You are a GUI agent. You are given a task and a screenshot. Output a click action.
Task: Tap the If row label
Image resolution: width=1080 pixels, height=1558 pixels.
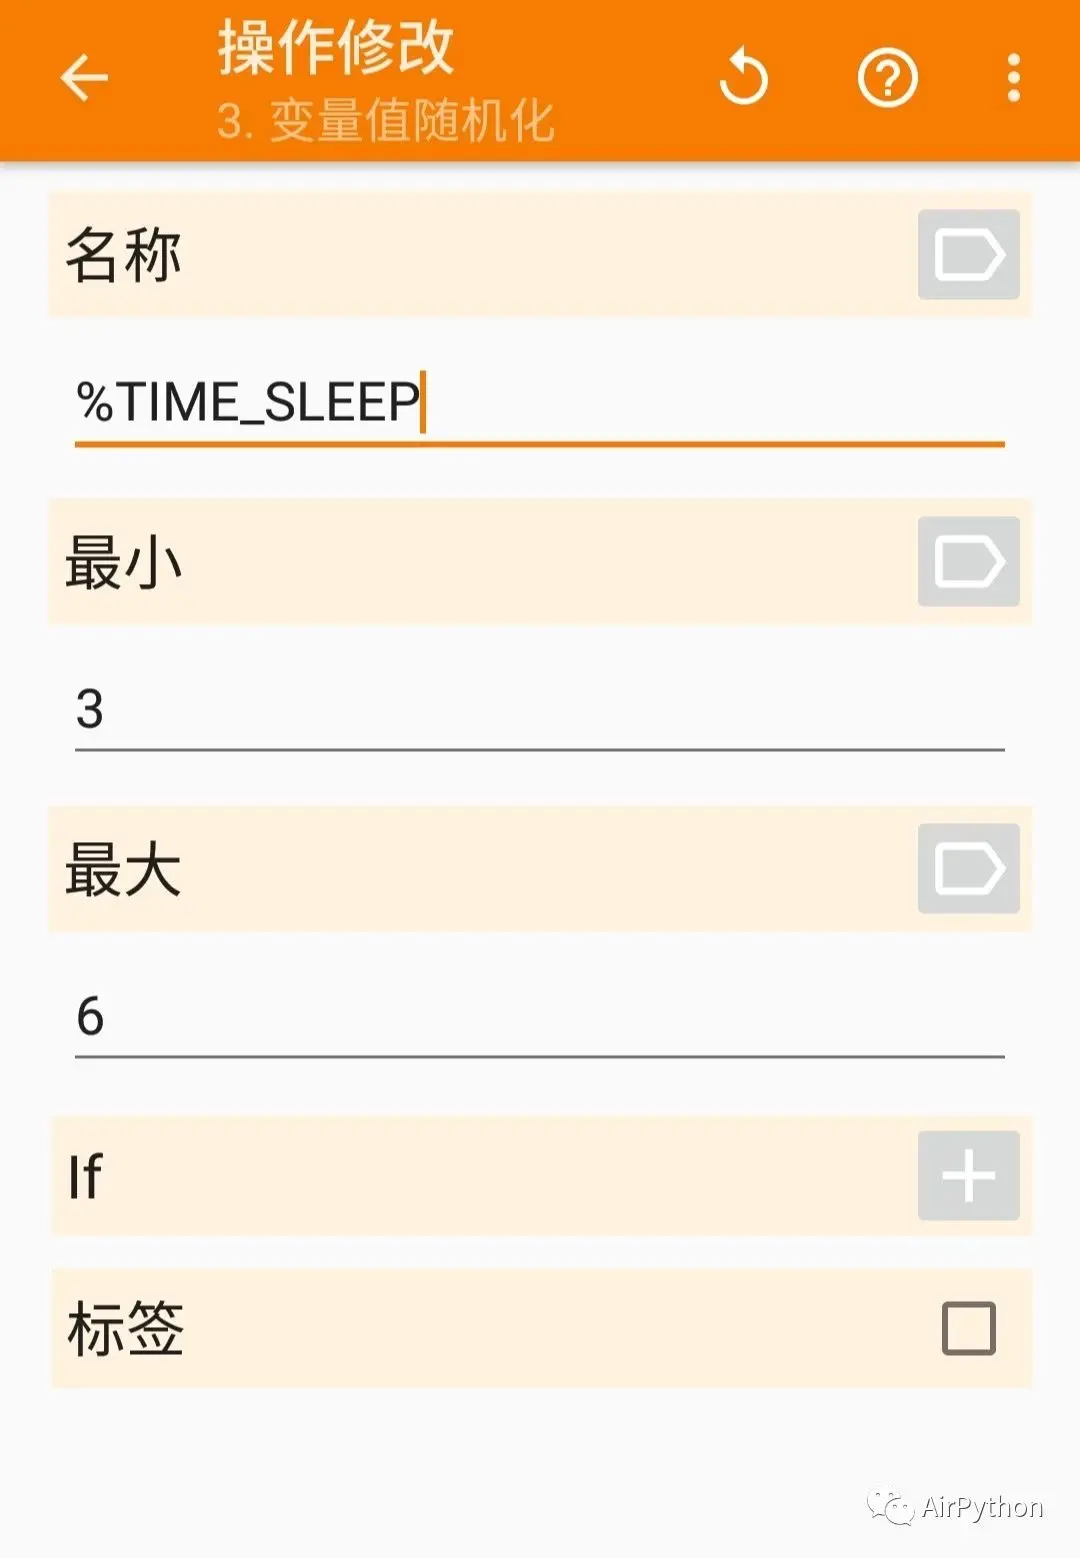pyautogui.click(x=85, y=1176)
